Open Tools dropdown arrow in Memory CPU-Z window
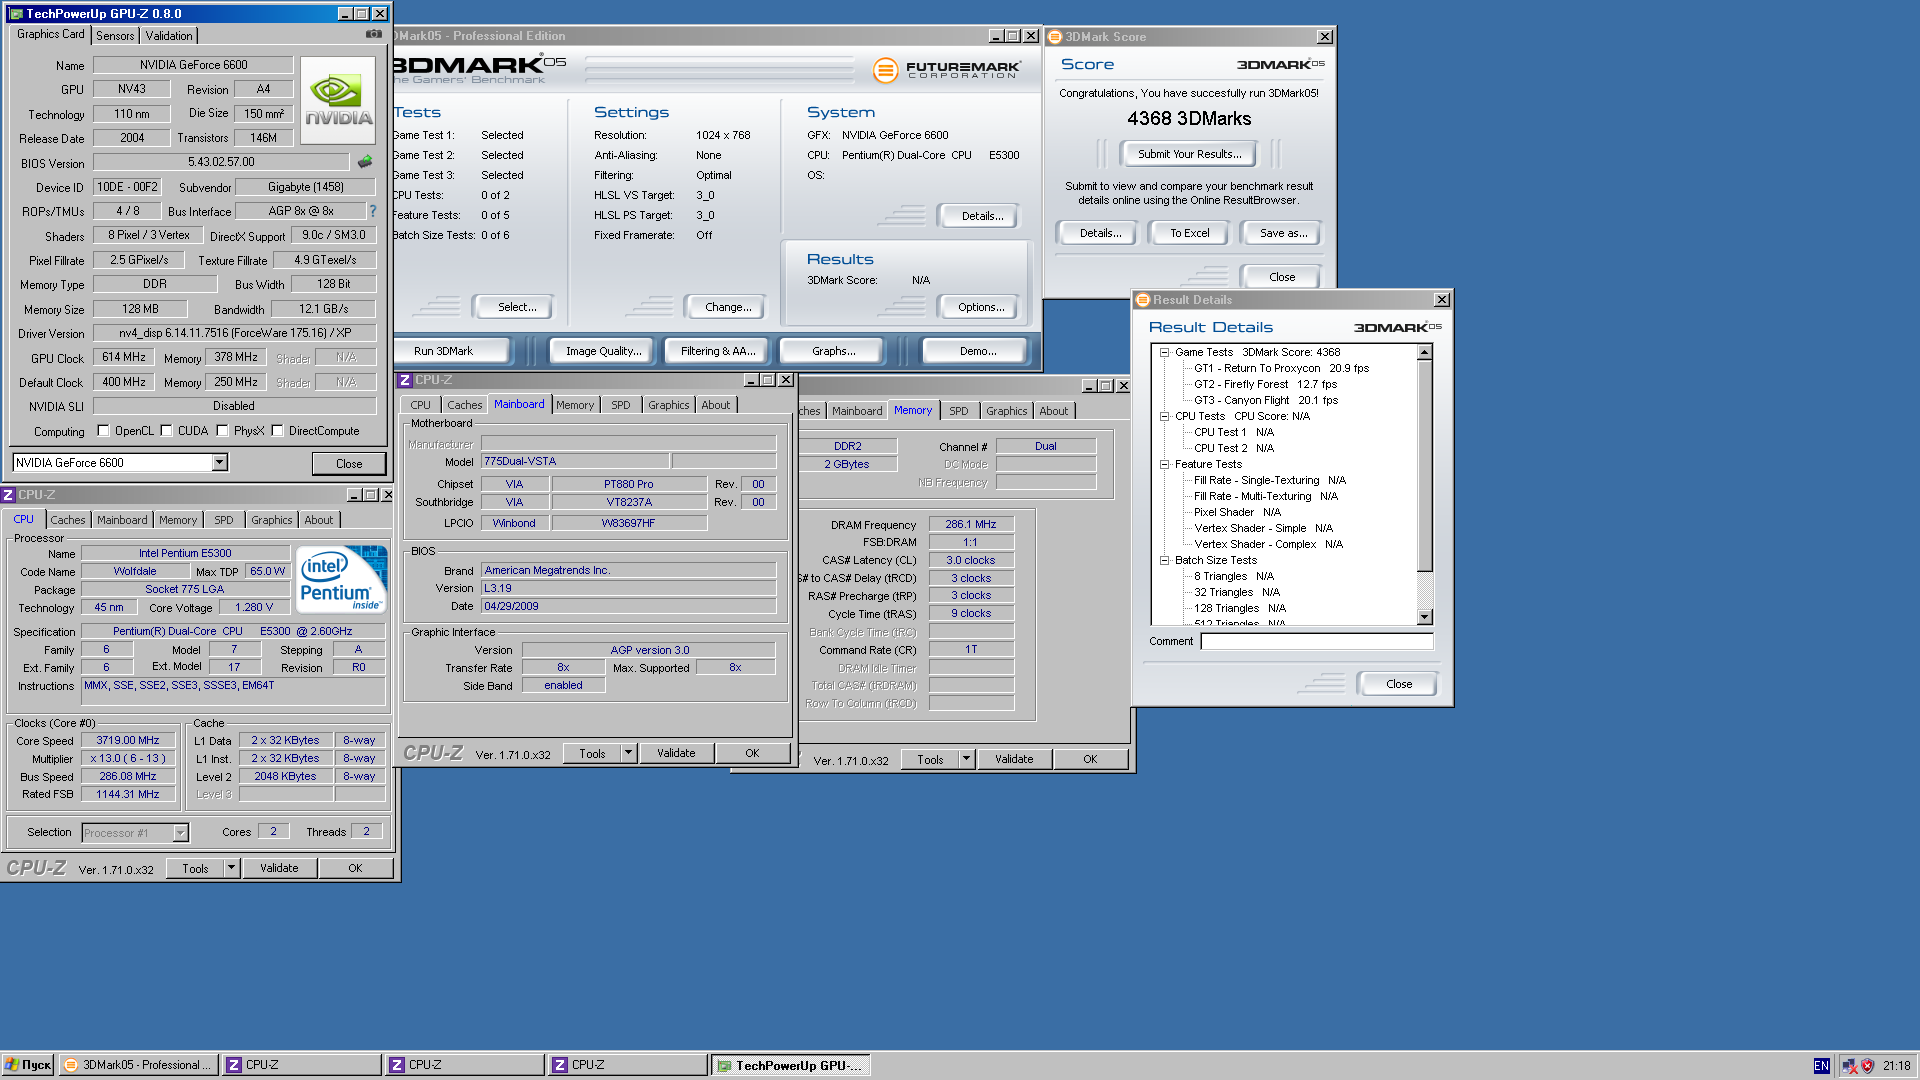 click(966, 759)
